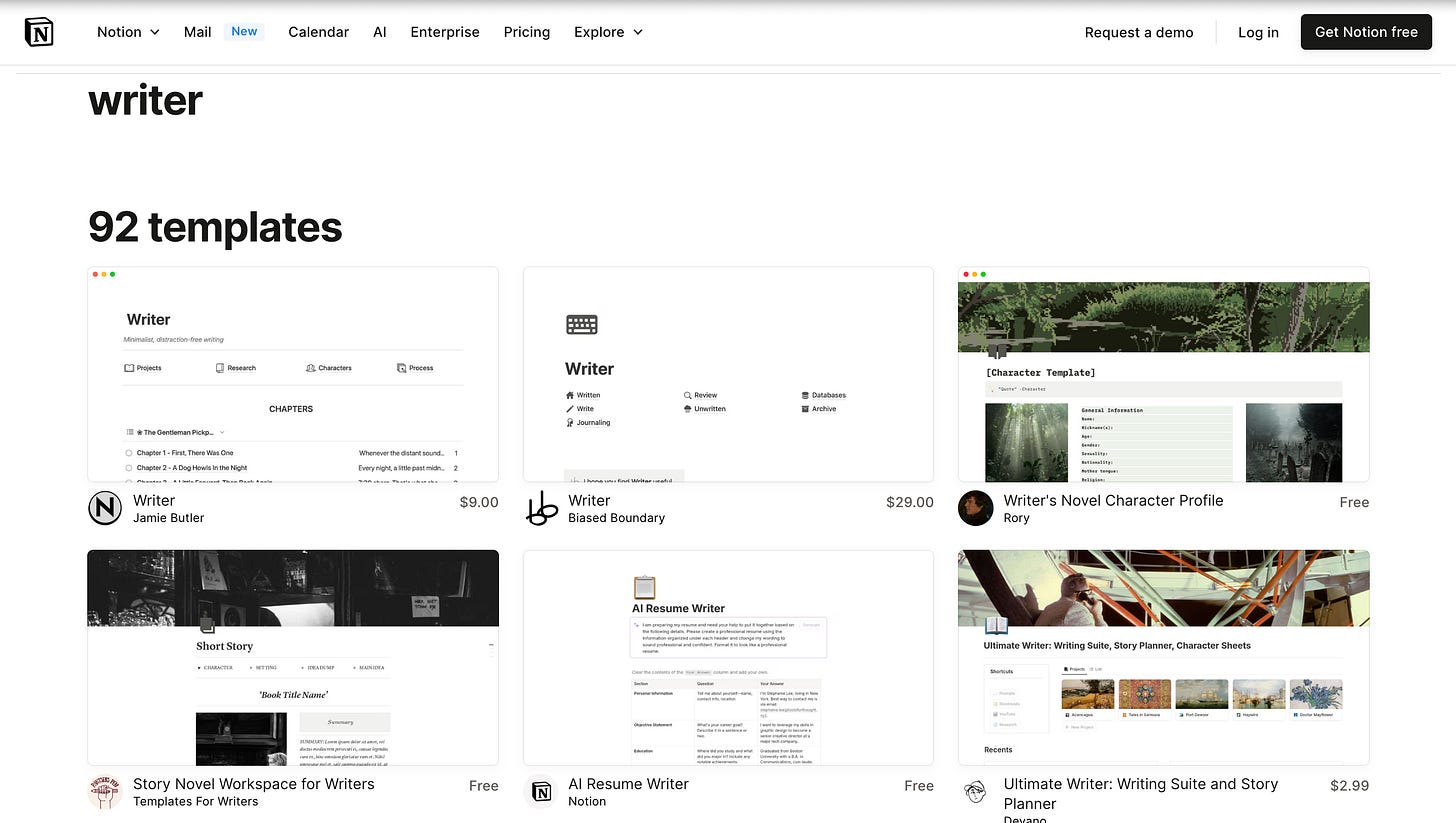Screen dimensions: 1456x823
Task: Open the Notion dropdown menu
Action: [x=128, y=32]
